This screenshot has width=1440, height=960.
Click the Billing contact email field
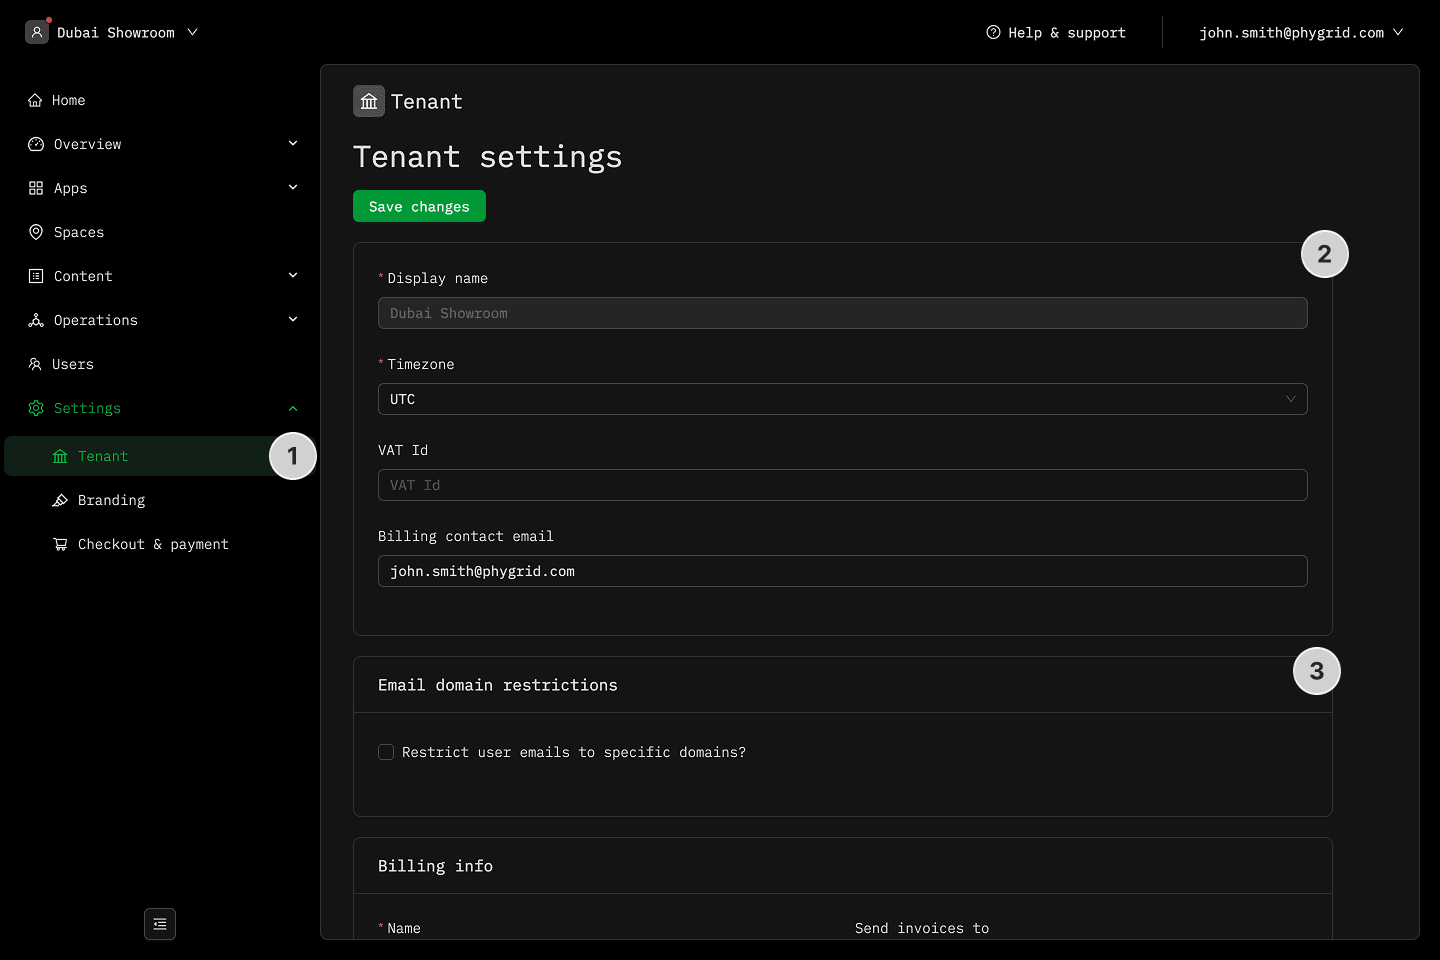(842, 571)
